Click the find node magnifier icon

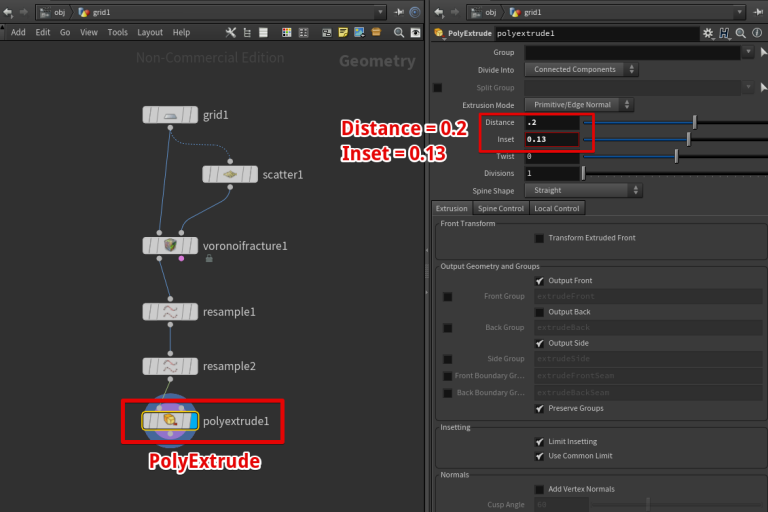click(x=399, y=32)
